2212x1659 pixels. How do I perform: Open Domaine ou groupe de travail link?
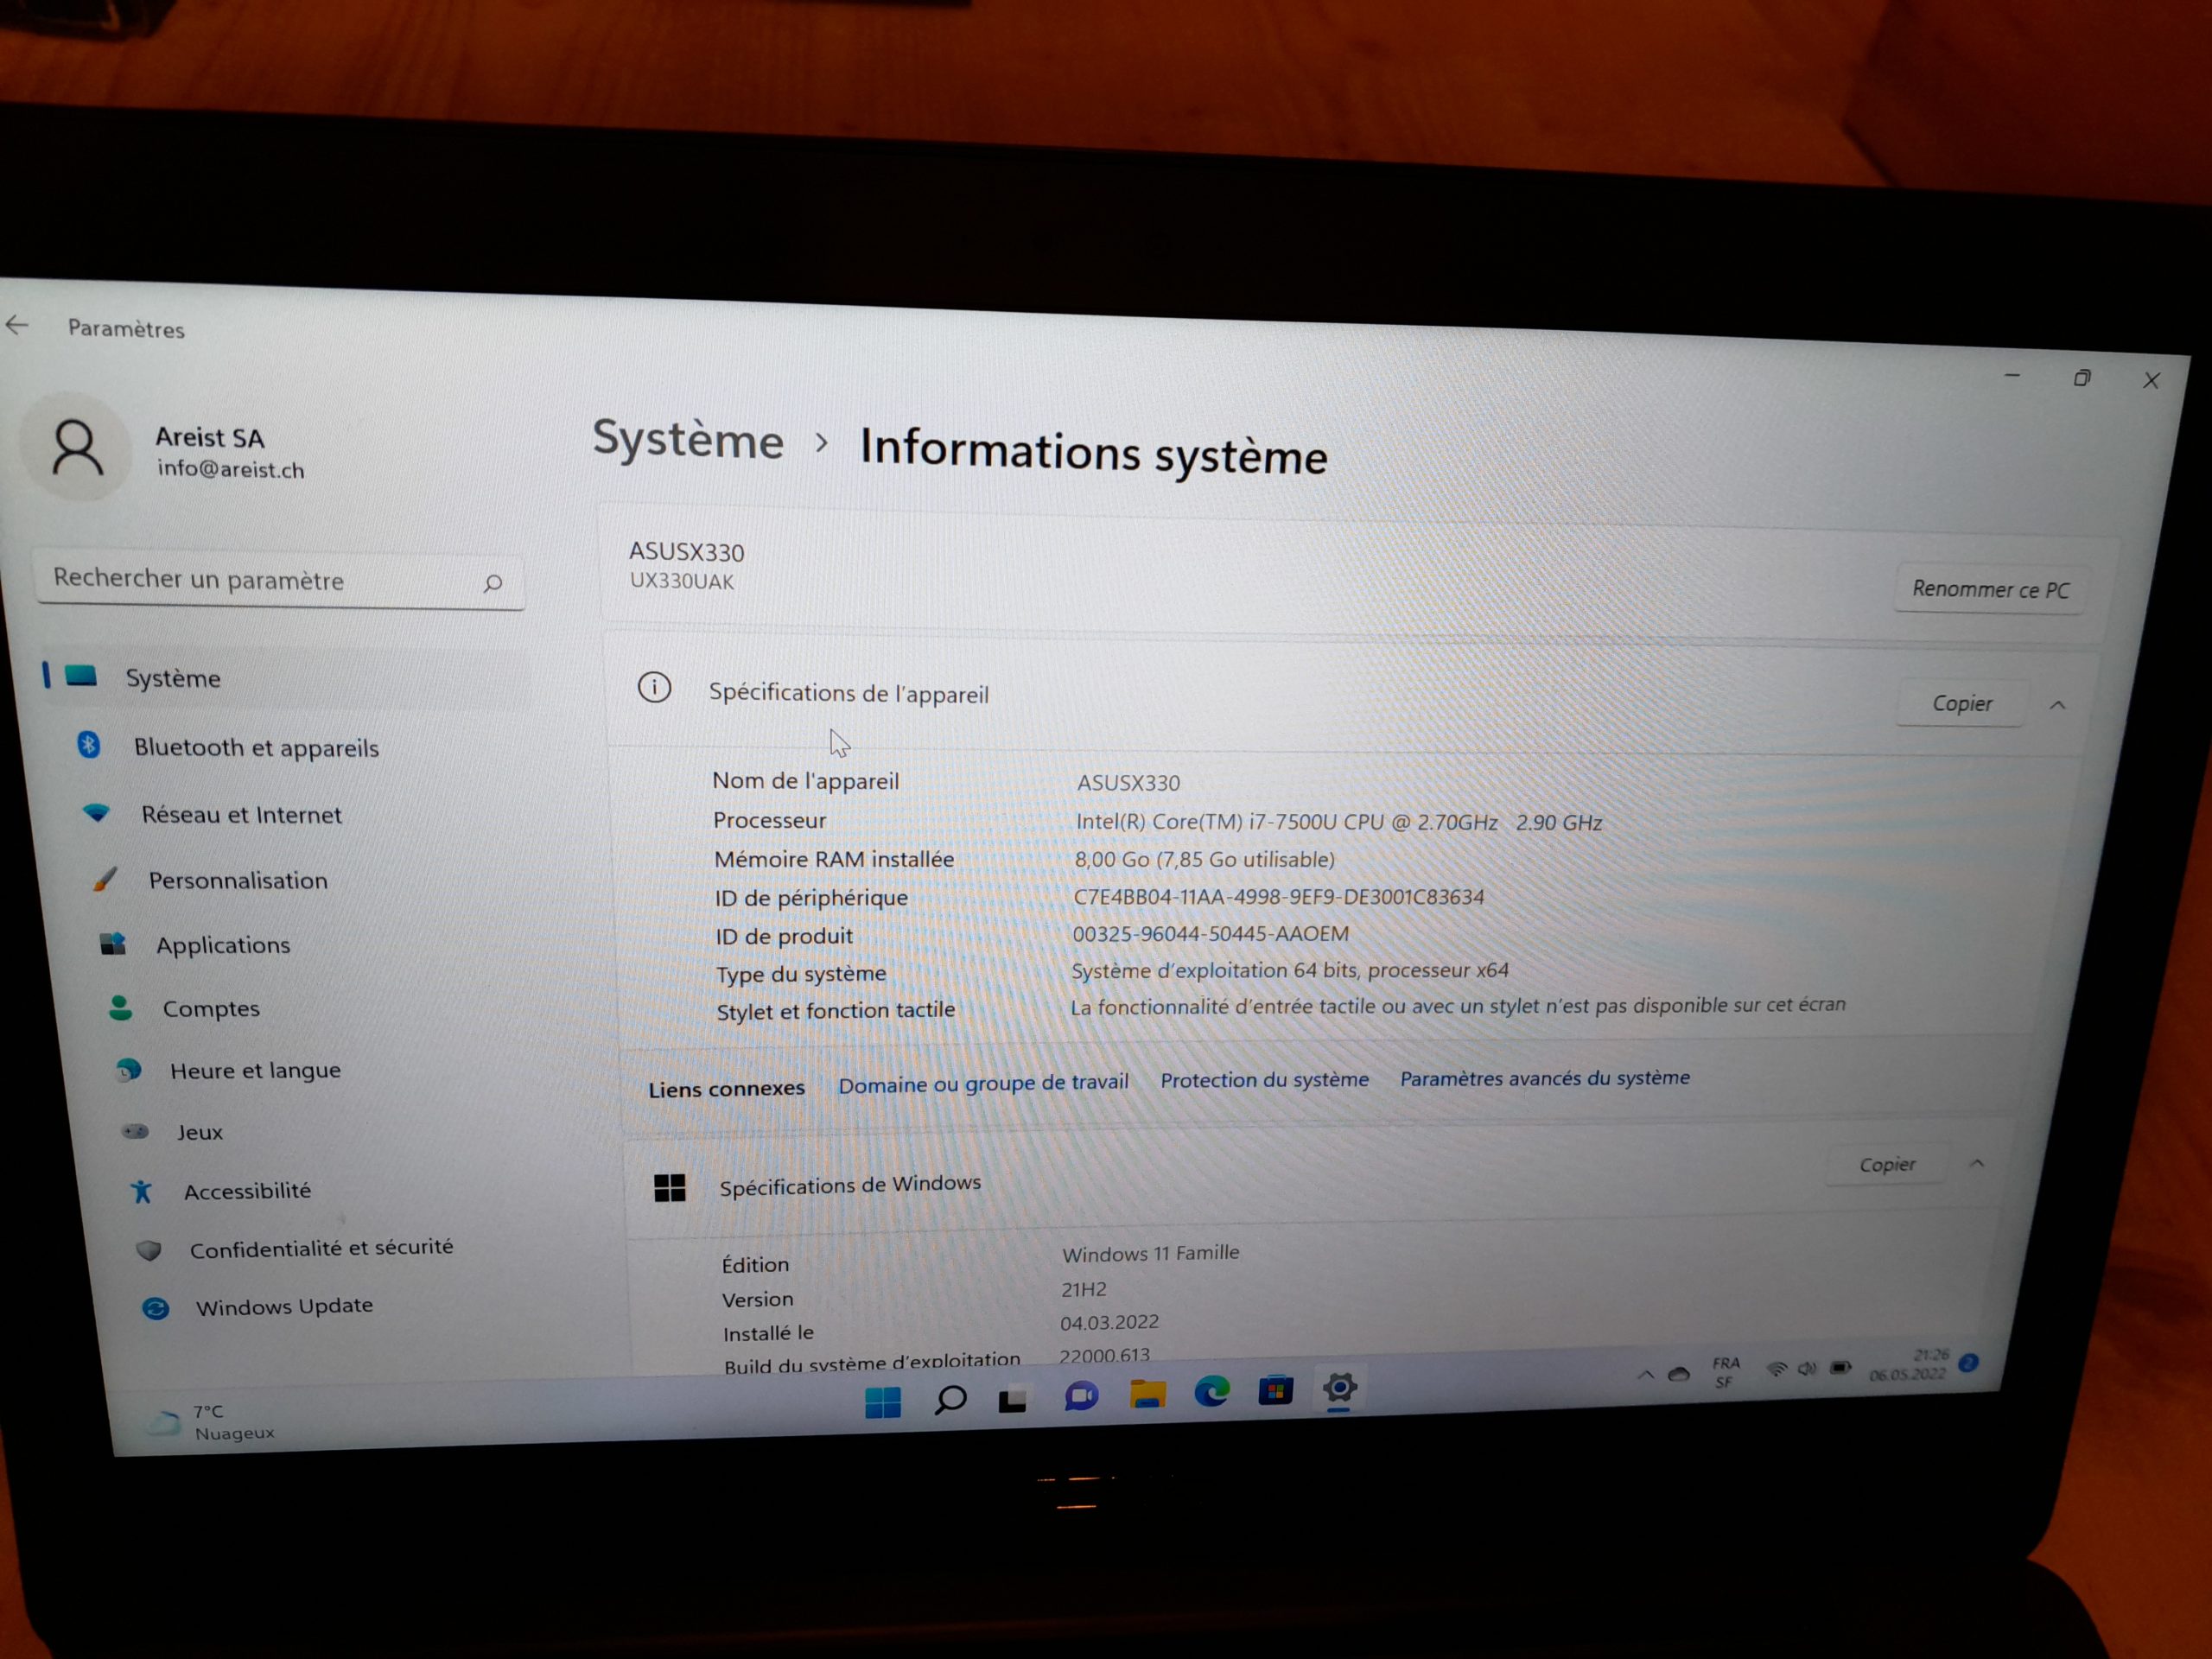pos(983,1083)
